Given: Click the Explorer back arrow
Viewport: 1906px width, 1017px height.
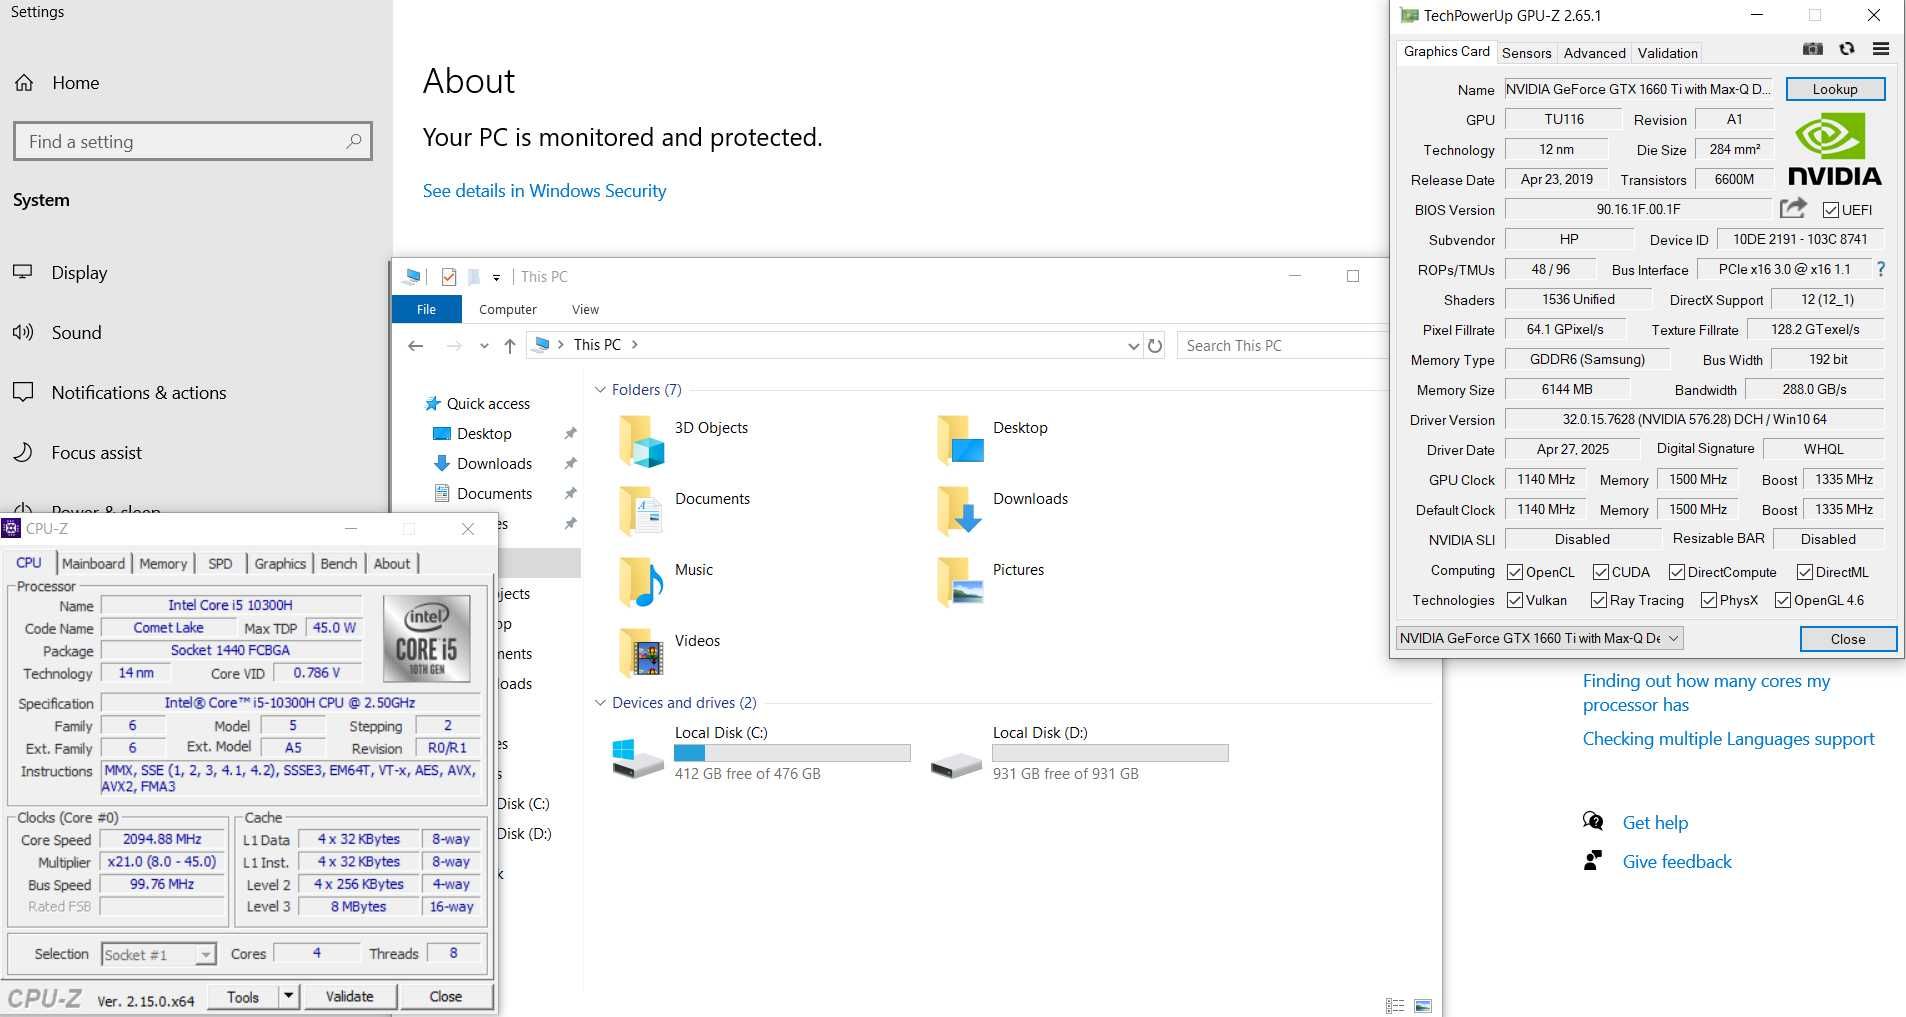Looking at the screenshot, I should coord(416,345).
